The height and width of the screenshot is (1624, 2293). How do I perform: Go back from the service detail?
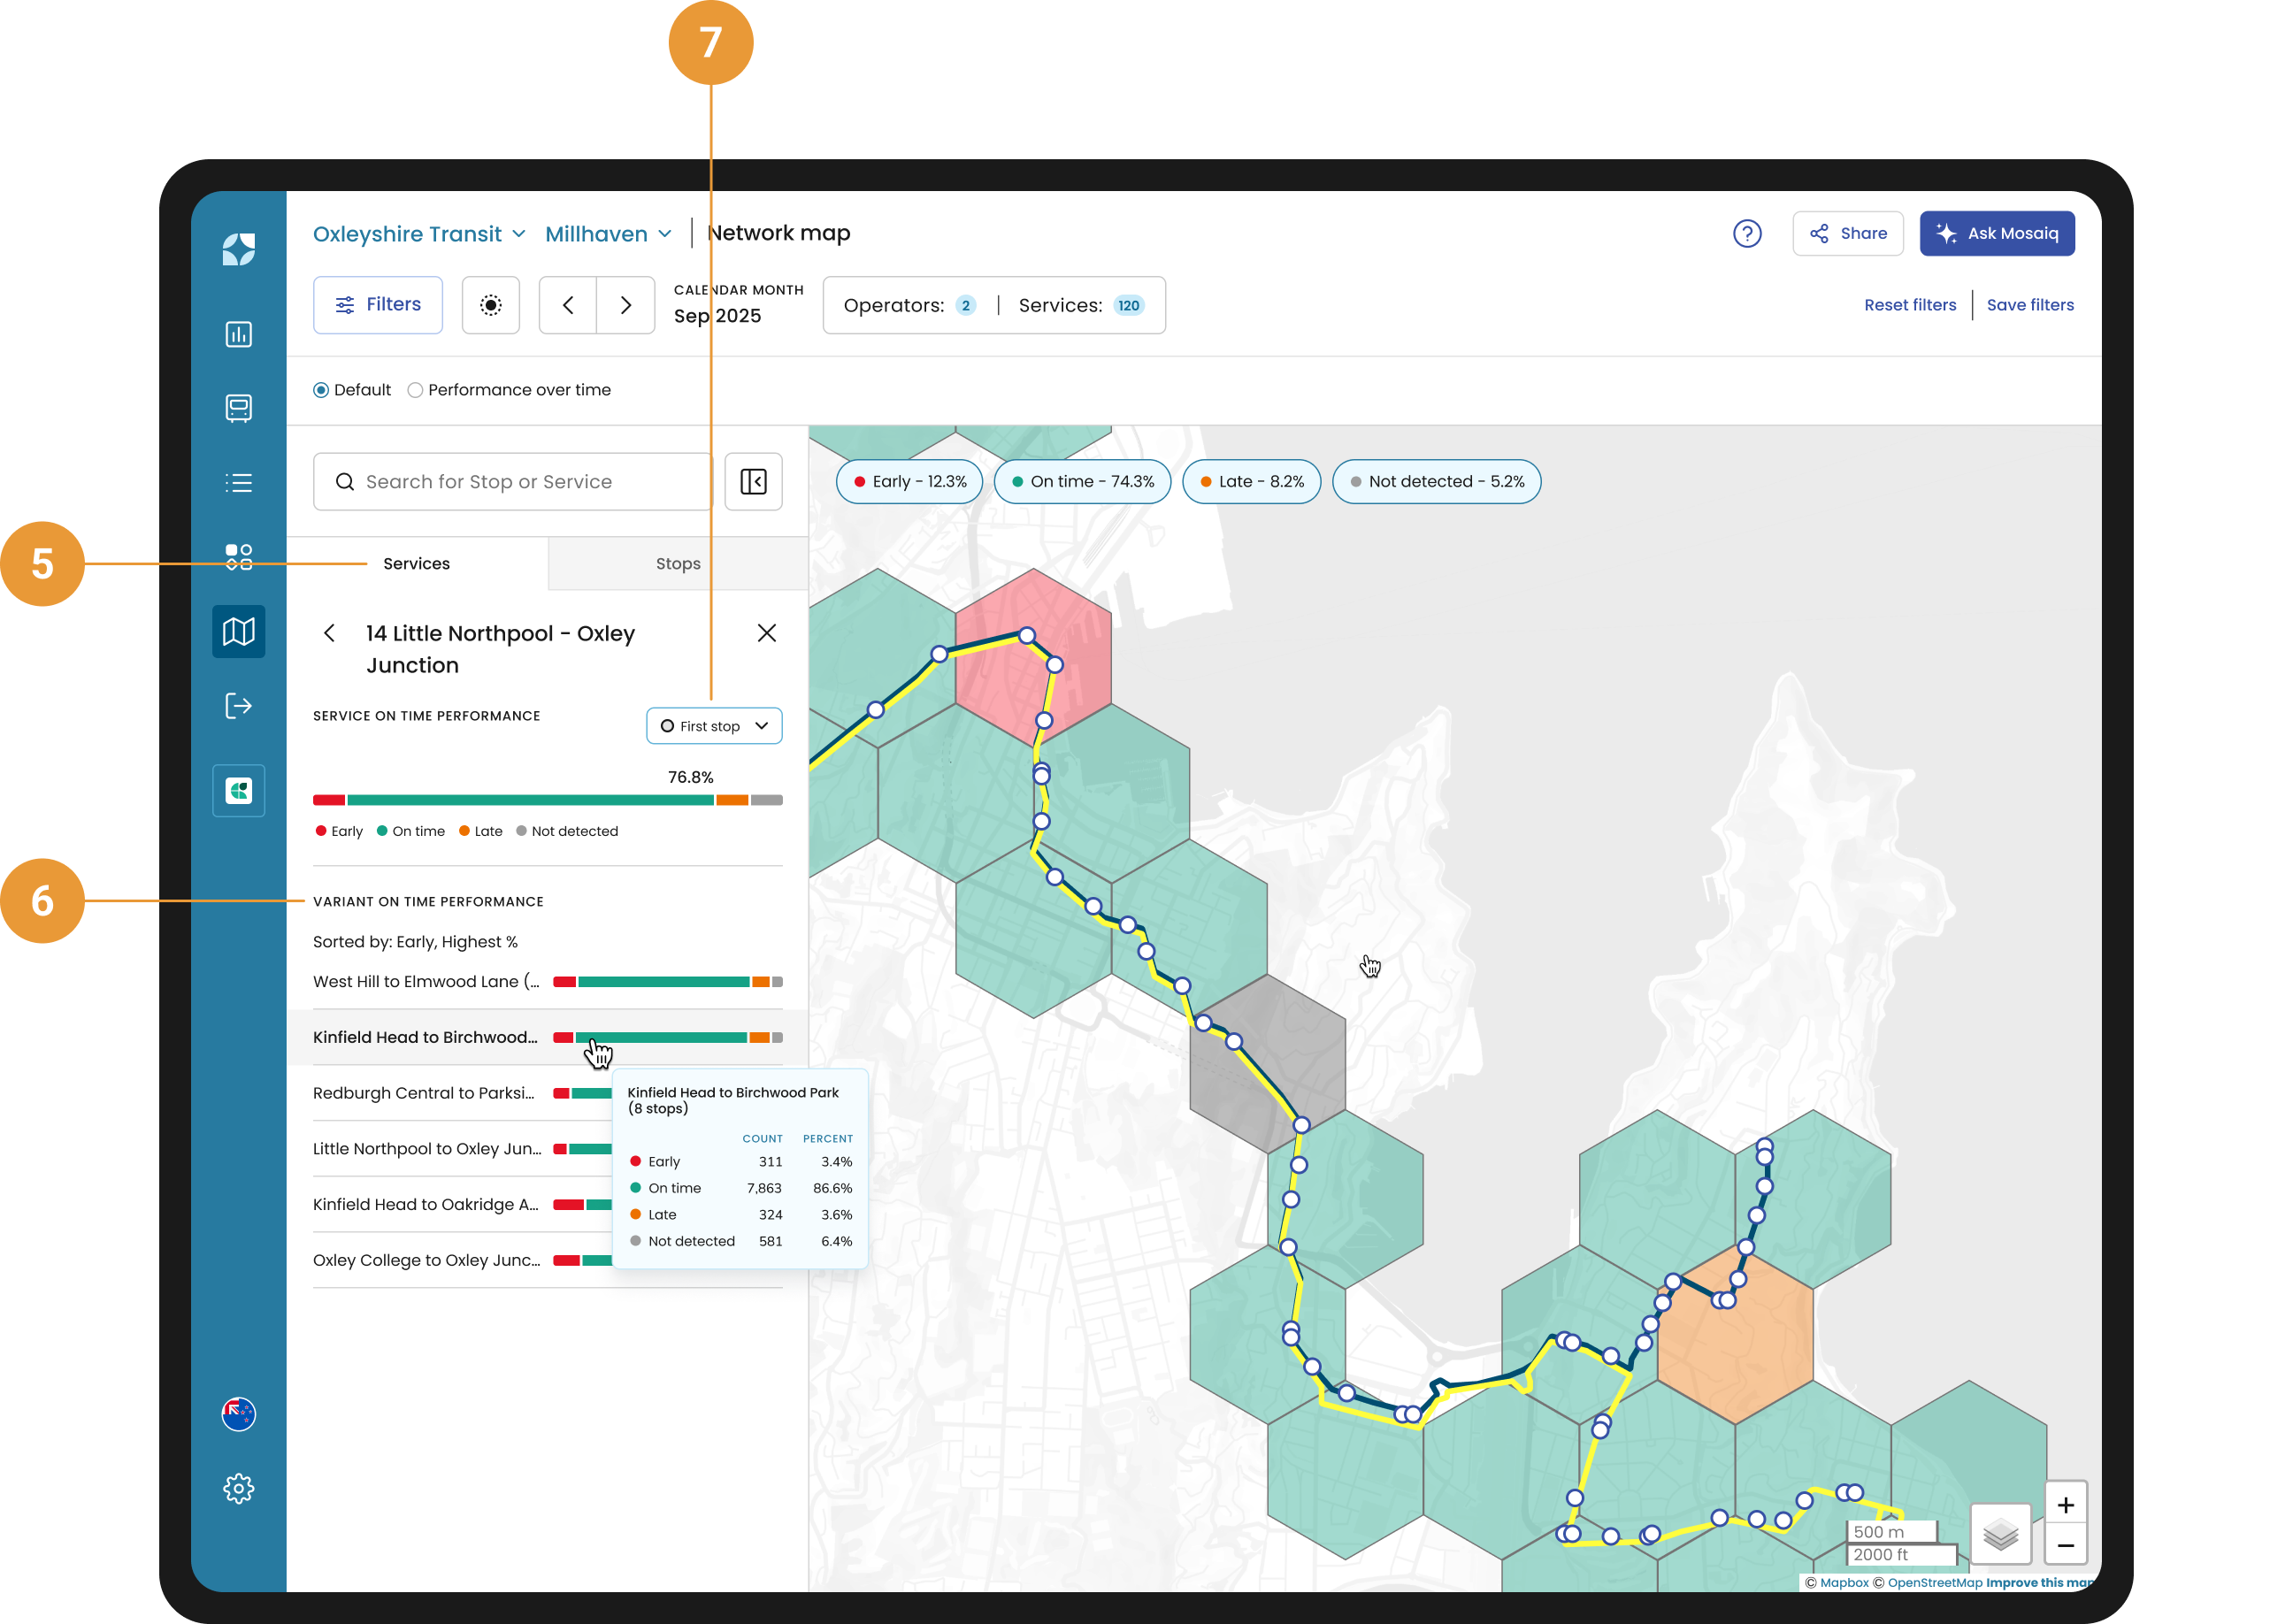(x=329, y=633)
